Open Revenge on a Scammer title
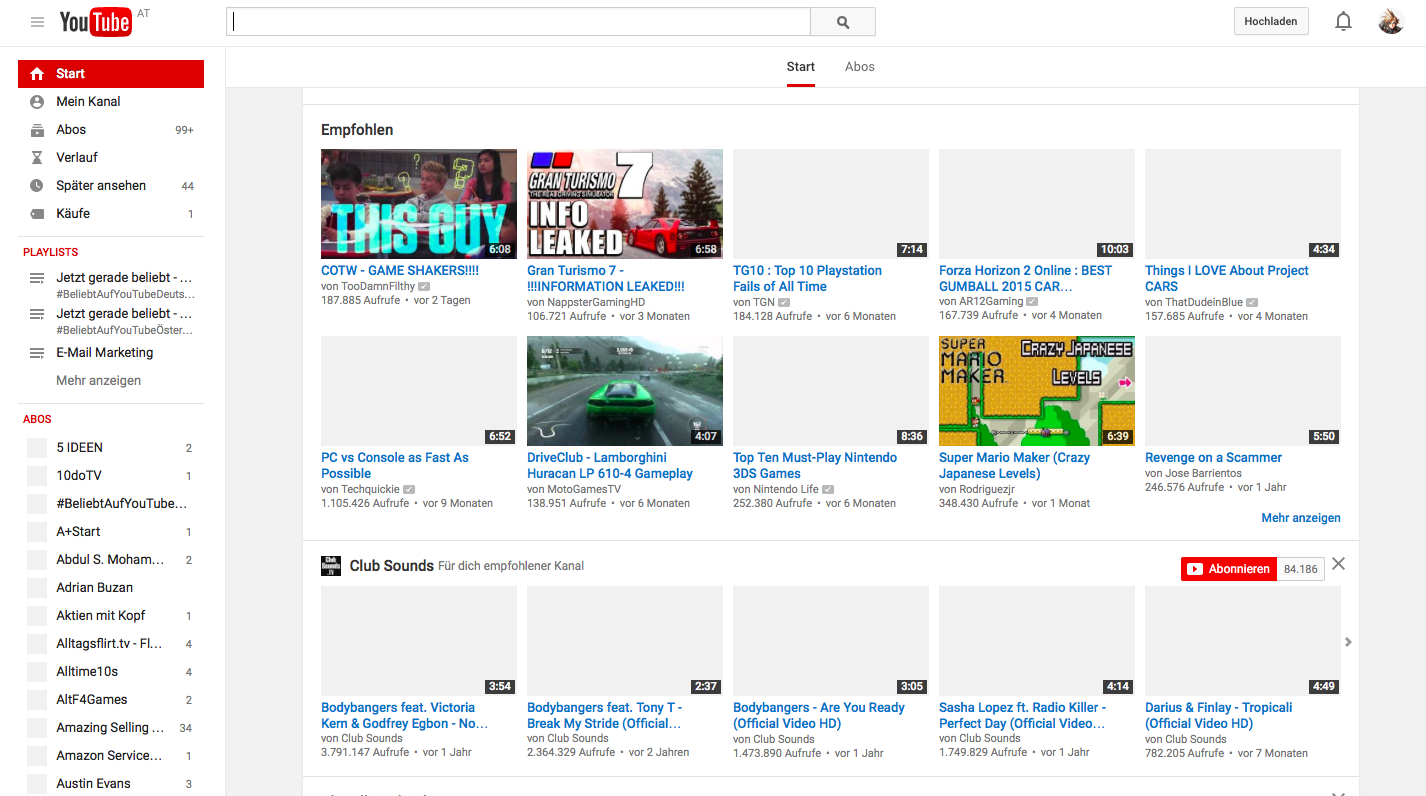 point(1213,458)
